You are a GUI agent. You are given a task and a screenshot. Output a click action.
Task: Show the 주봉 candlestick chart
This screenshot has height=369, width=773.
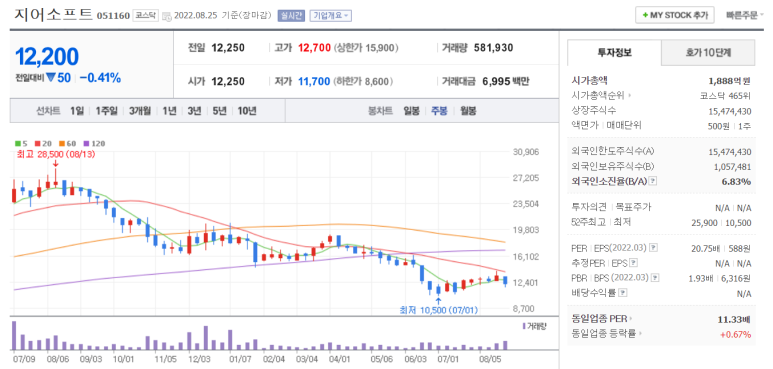coord(439,111)
